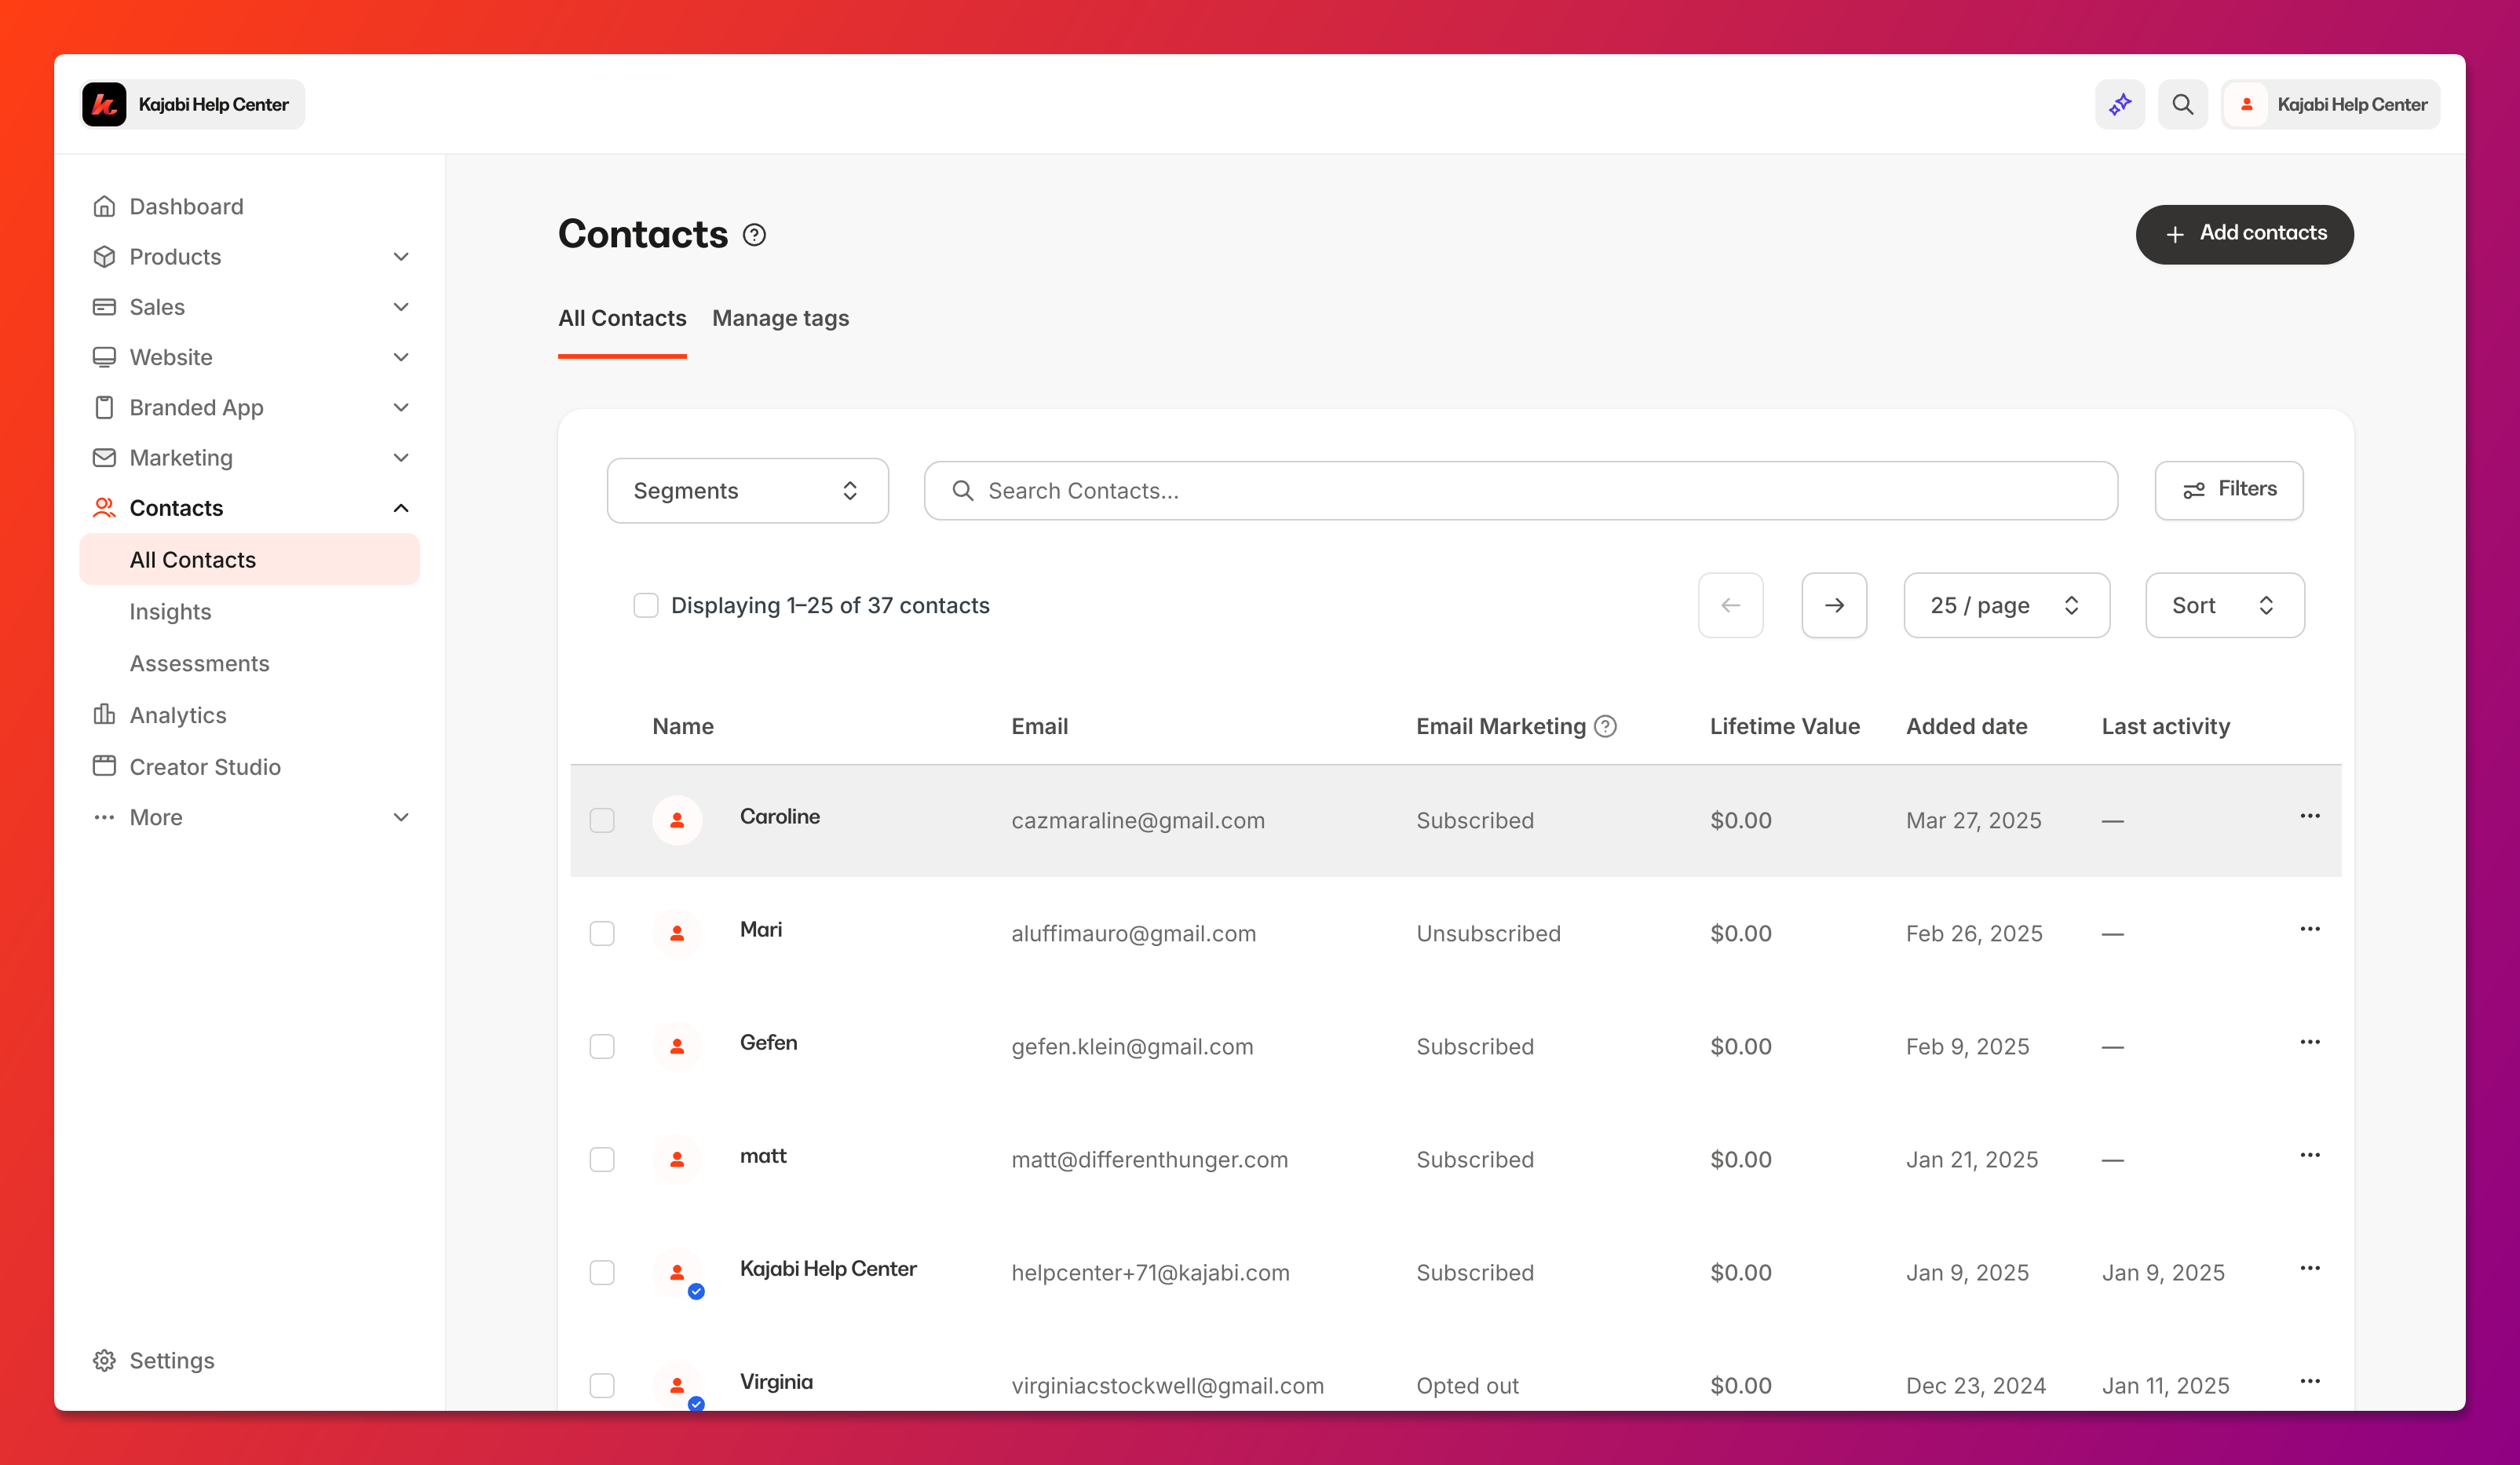Click the Analytics bar chart icon
Image resolution: width=2520 pixels, height=1465 pixels.
[x=104, y=714]
